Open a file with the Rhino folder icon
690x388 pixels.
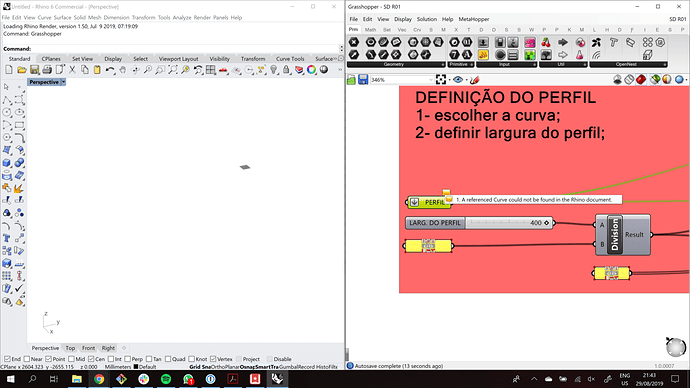pyautogui.click(x=22, y=70)
